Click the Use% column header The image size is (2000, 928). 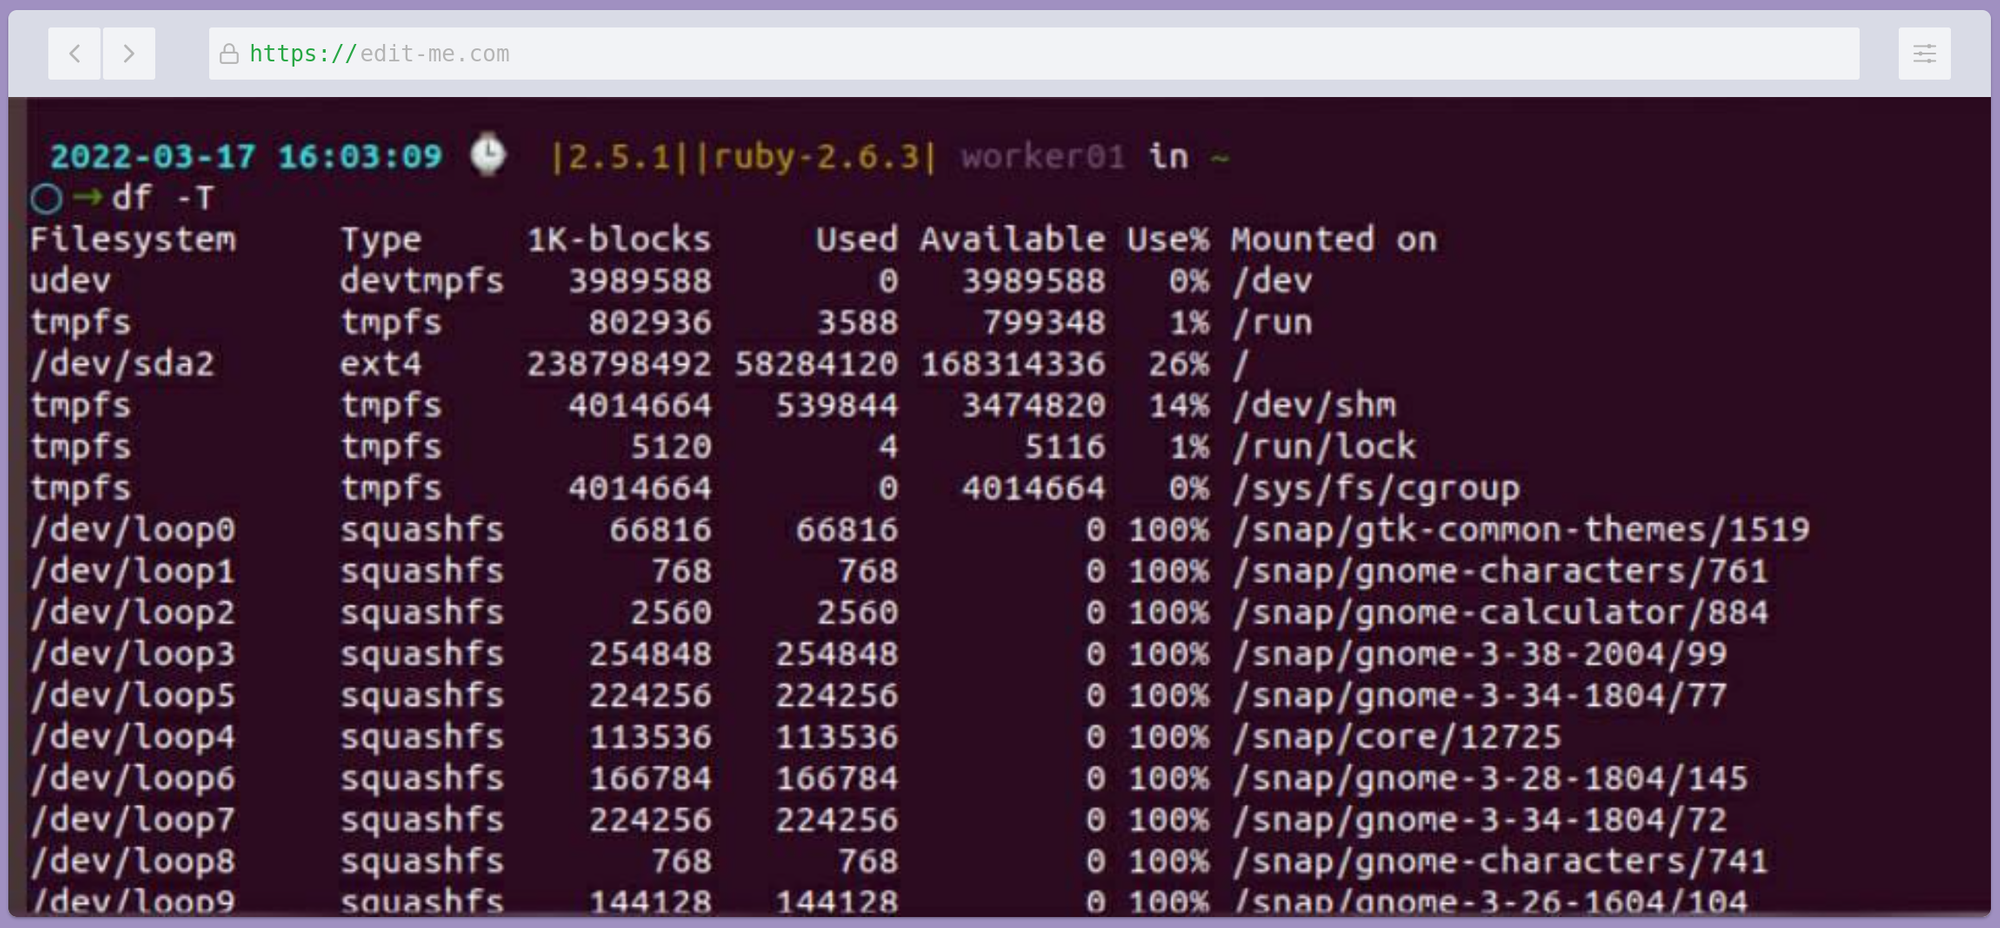[1168, 240]
